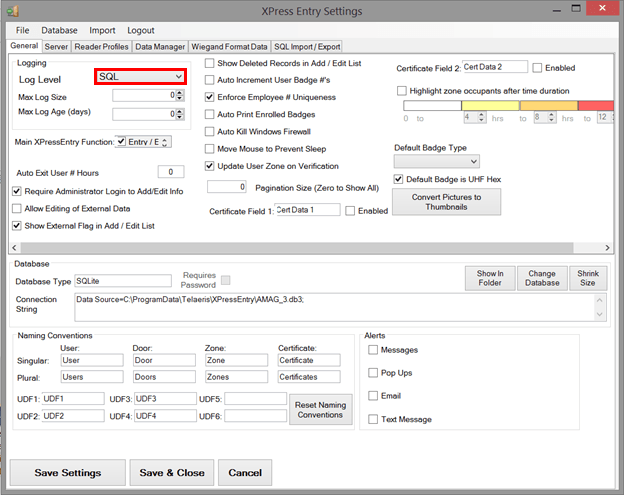The width and height of the screenshot is (624, 495).
Task: Click the Singular User naming field
Action: pyautogui.click(x=92, y=360)
